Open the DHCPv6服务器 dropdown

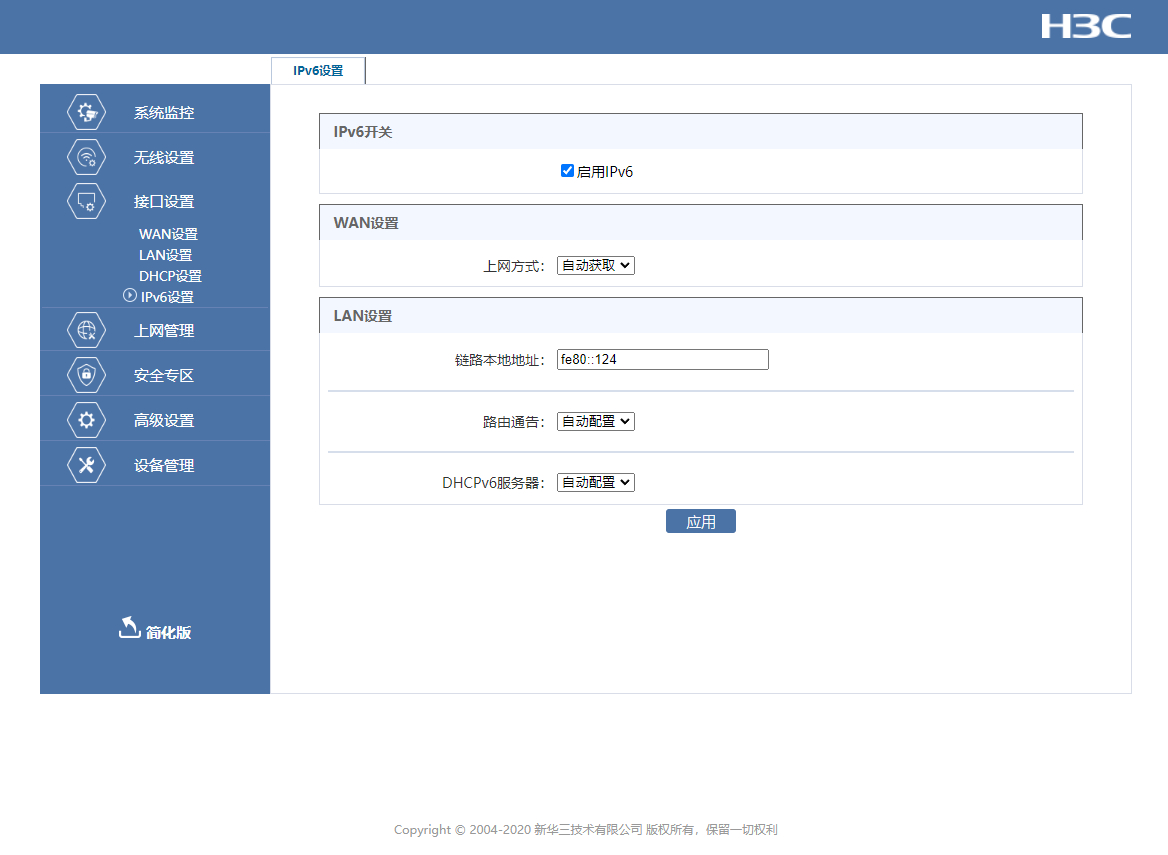(x=596, y=482)
